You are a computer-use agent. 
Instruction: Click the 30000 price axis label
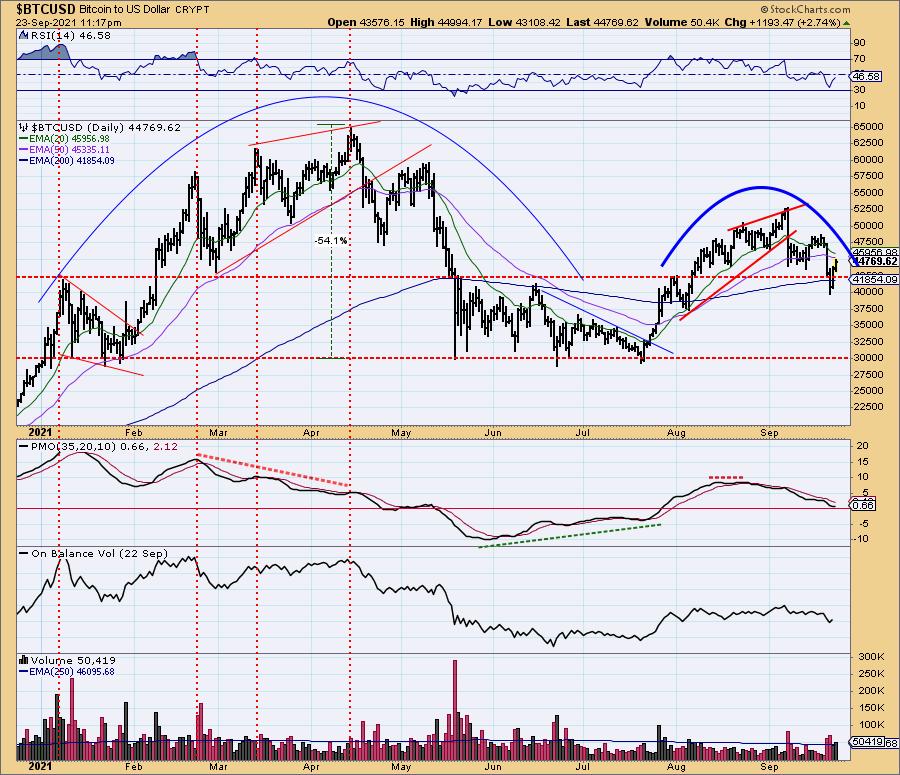[x=868, y=358]
